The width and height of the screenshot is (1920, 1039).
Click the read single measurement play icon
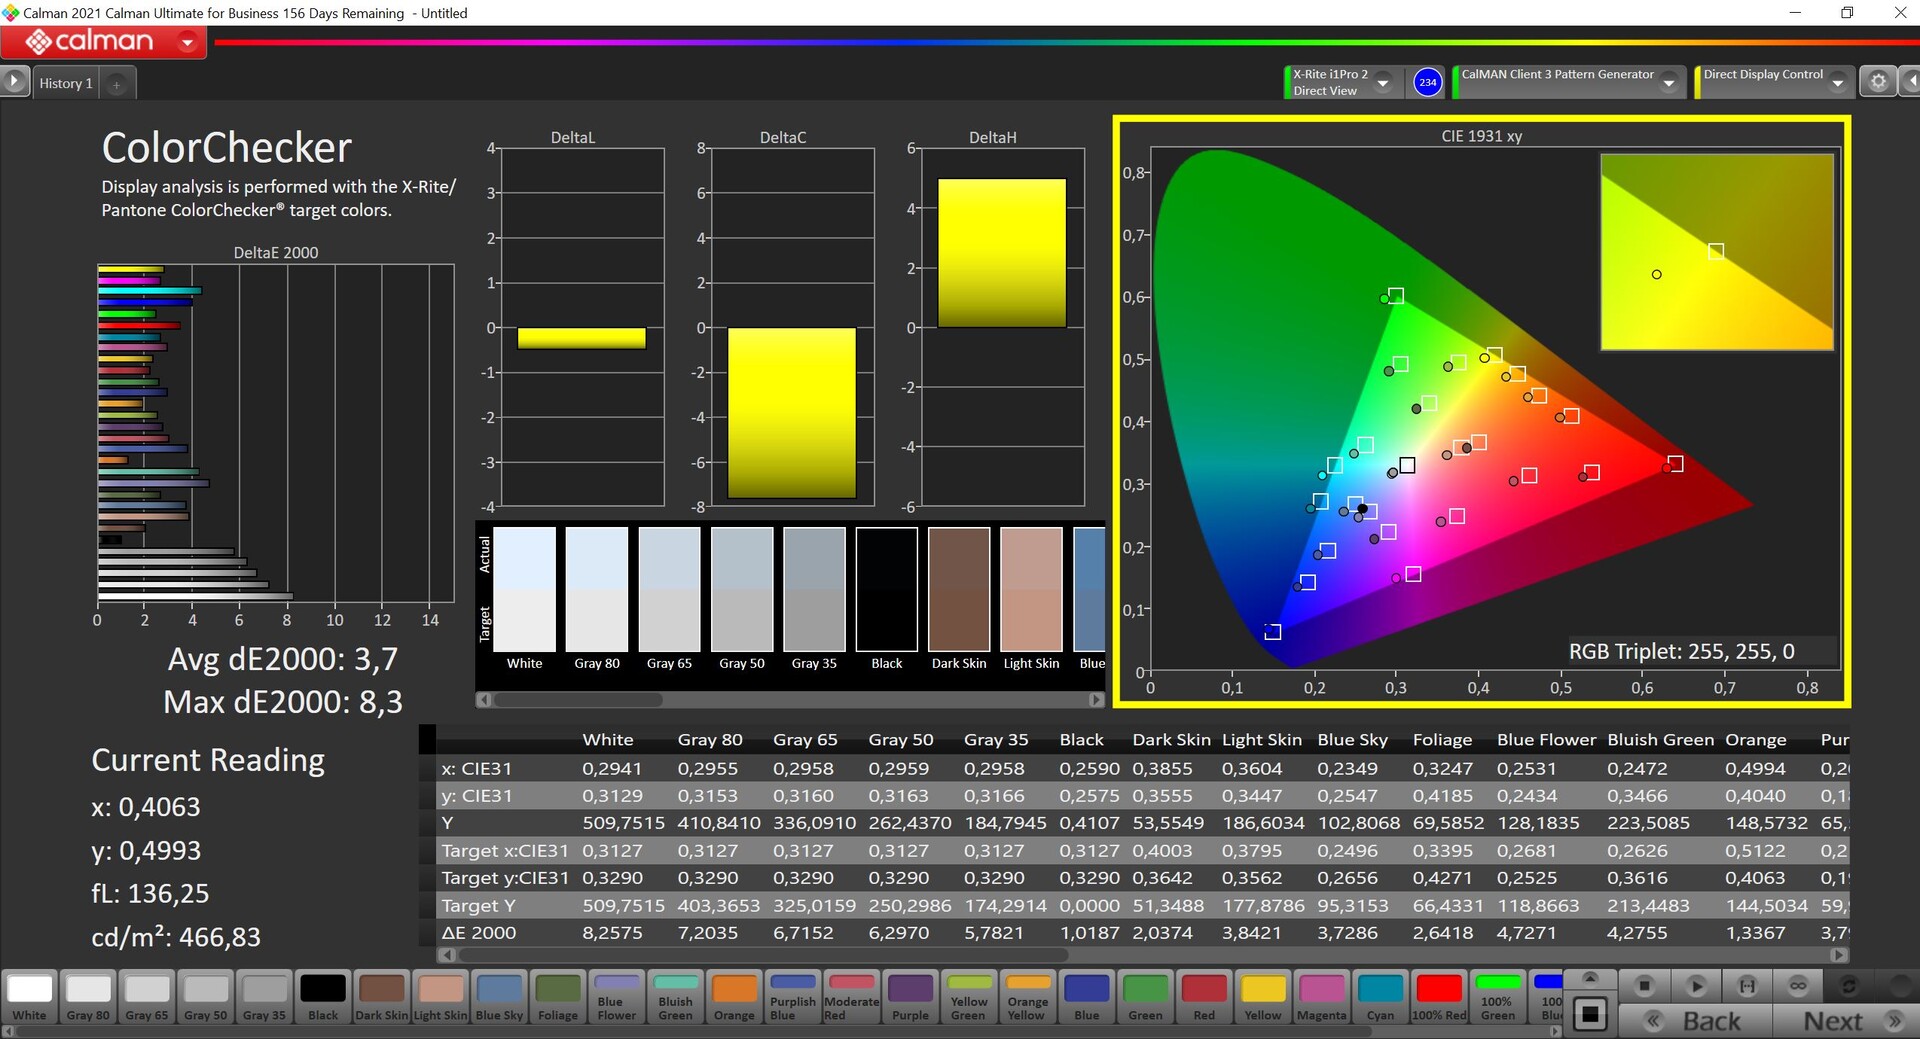point(1696,986)
